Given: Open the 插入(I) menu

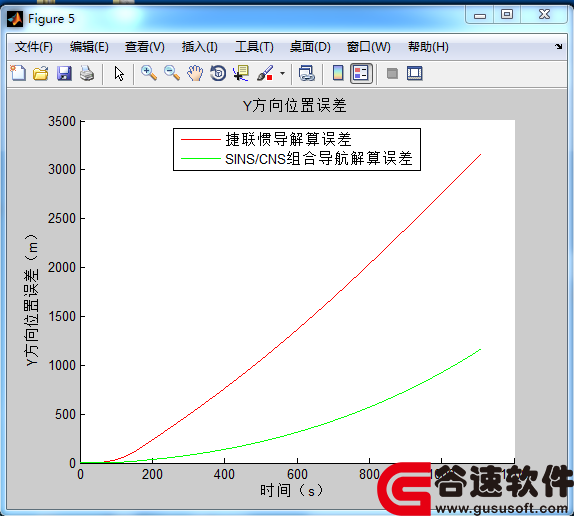Looking at the screenshot, I should pyautogui.click(x=200, y=47).
